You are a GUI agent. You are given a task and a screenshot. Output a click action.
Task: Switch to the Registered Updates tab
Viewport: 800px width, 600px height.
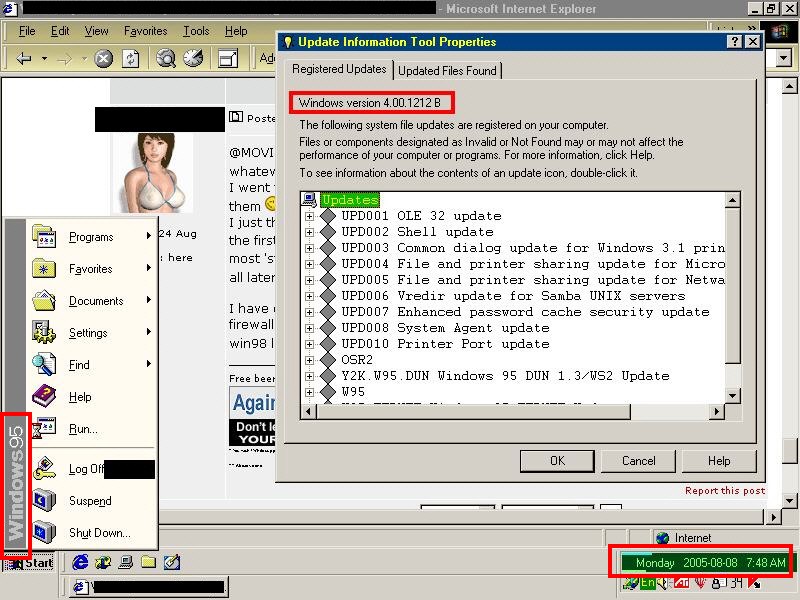(339, 69)
